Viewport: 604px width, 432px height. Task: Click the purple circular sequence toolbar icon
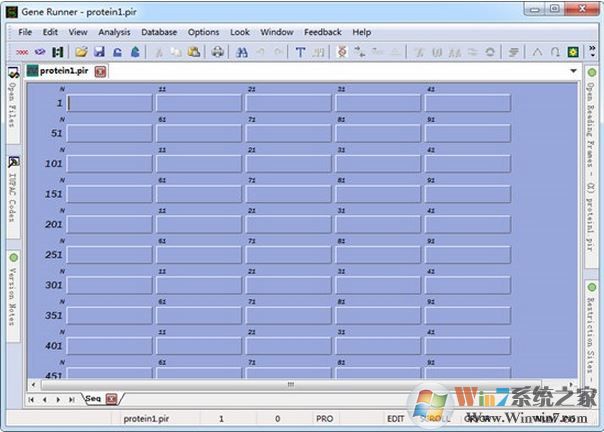pos(40,52)
